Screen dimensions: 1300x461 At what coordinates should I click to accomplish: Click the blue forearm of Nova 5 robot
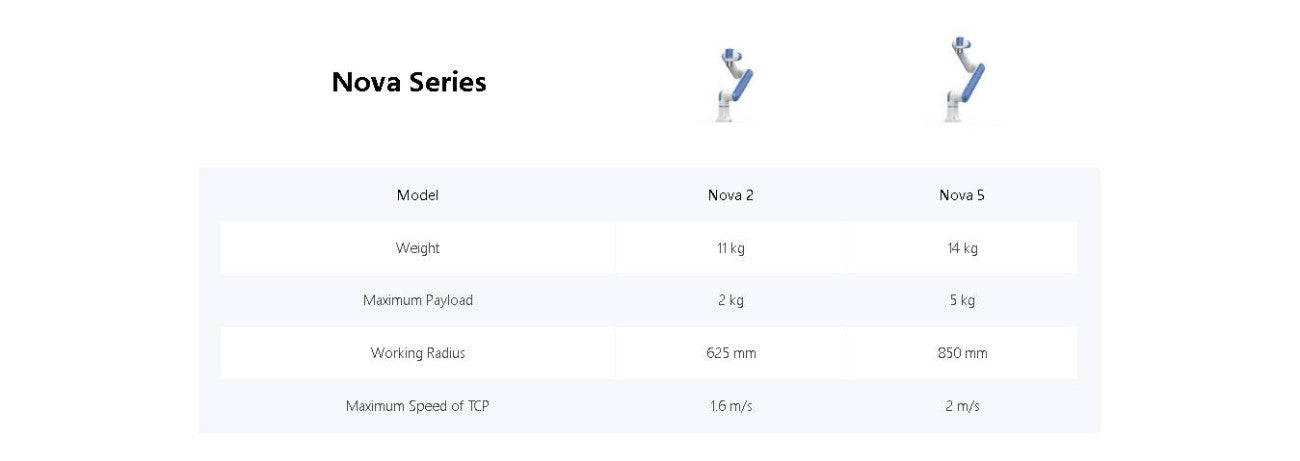[x=974, y=81]
